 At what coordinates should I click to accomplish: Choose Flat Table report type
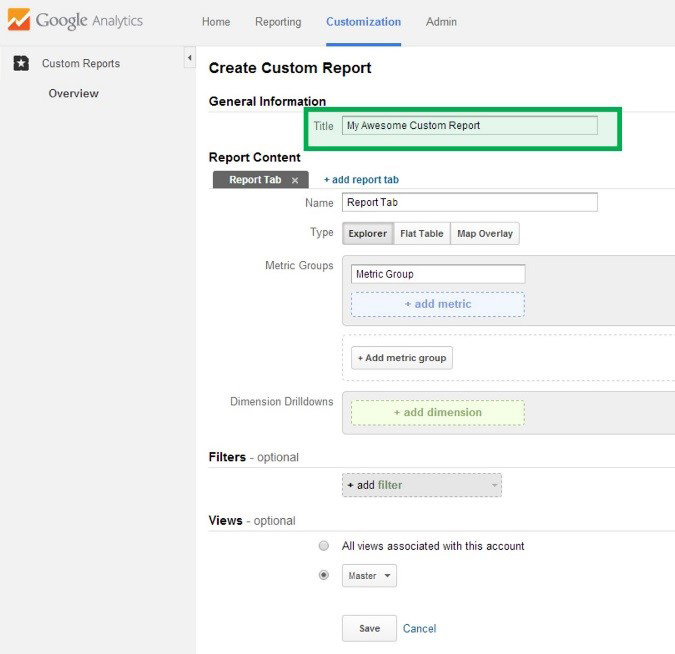pyautogui.click(x=422, y=233)
